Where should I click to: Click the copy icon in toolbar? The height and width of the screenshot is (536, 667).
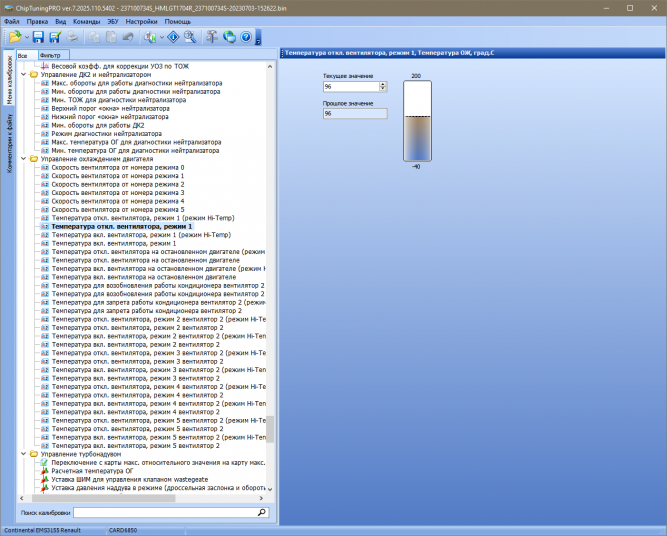pyautogui.click(x=94, y=37)
